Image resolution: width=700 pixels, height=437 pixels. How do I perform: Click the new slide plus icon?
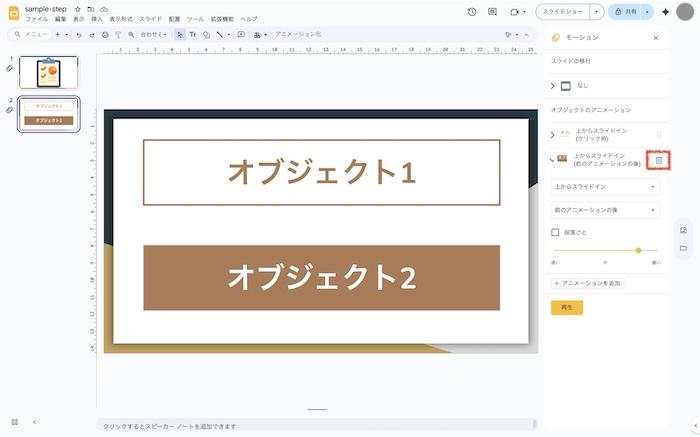pos(58,34)
